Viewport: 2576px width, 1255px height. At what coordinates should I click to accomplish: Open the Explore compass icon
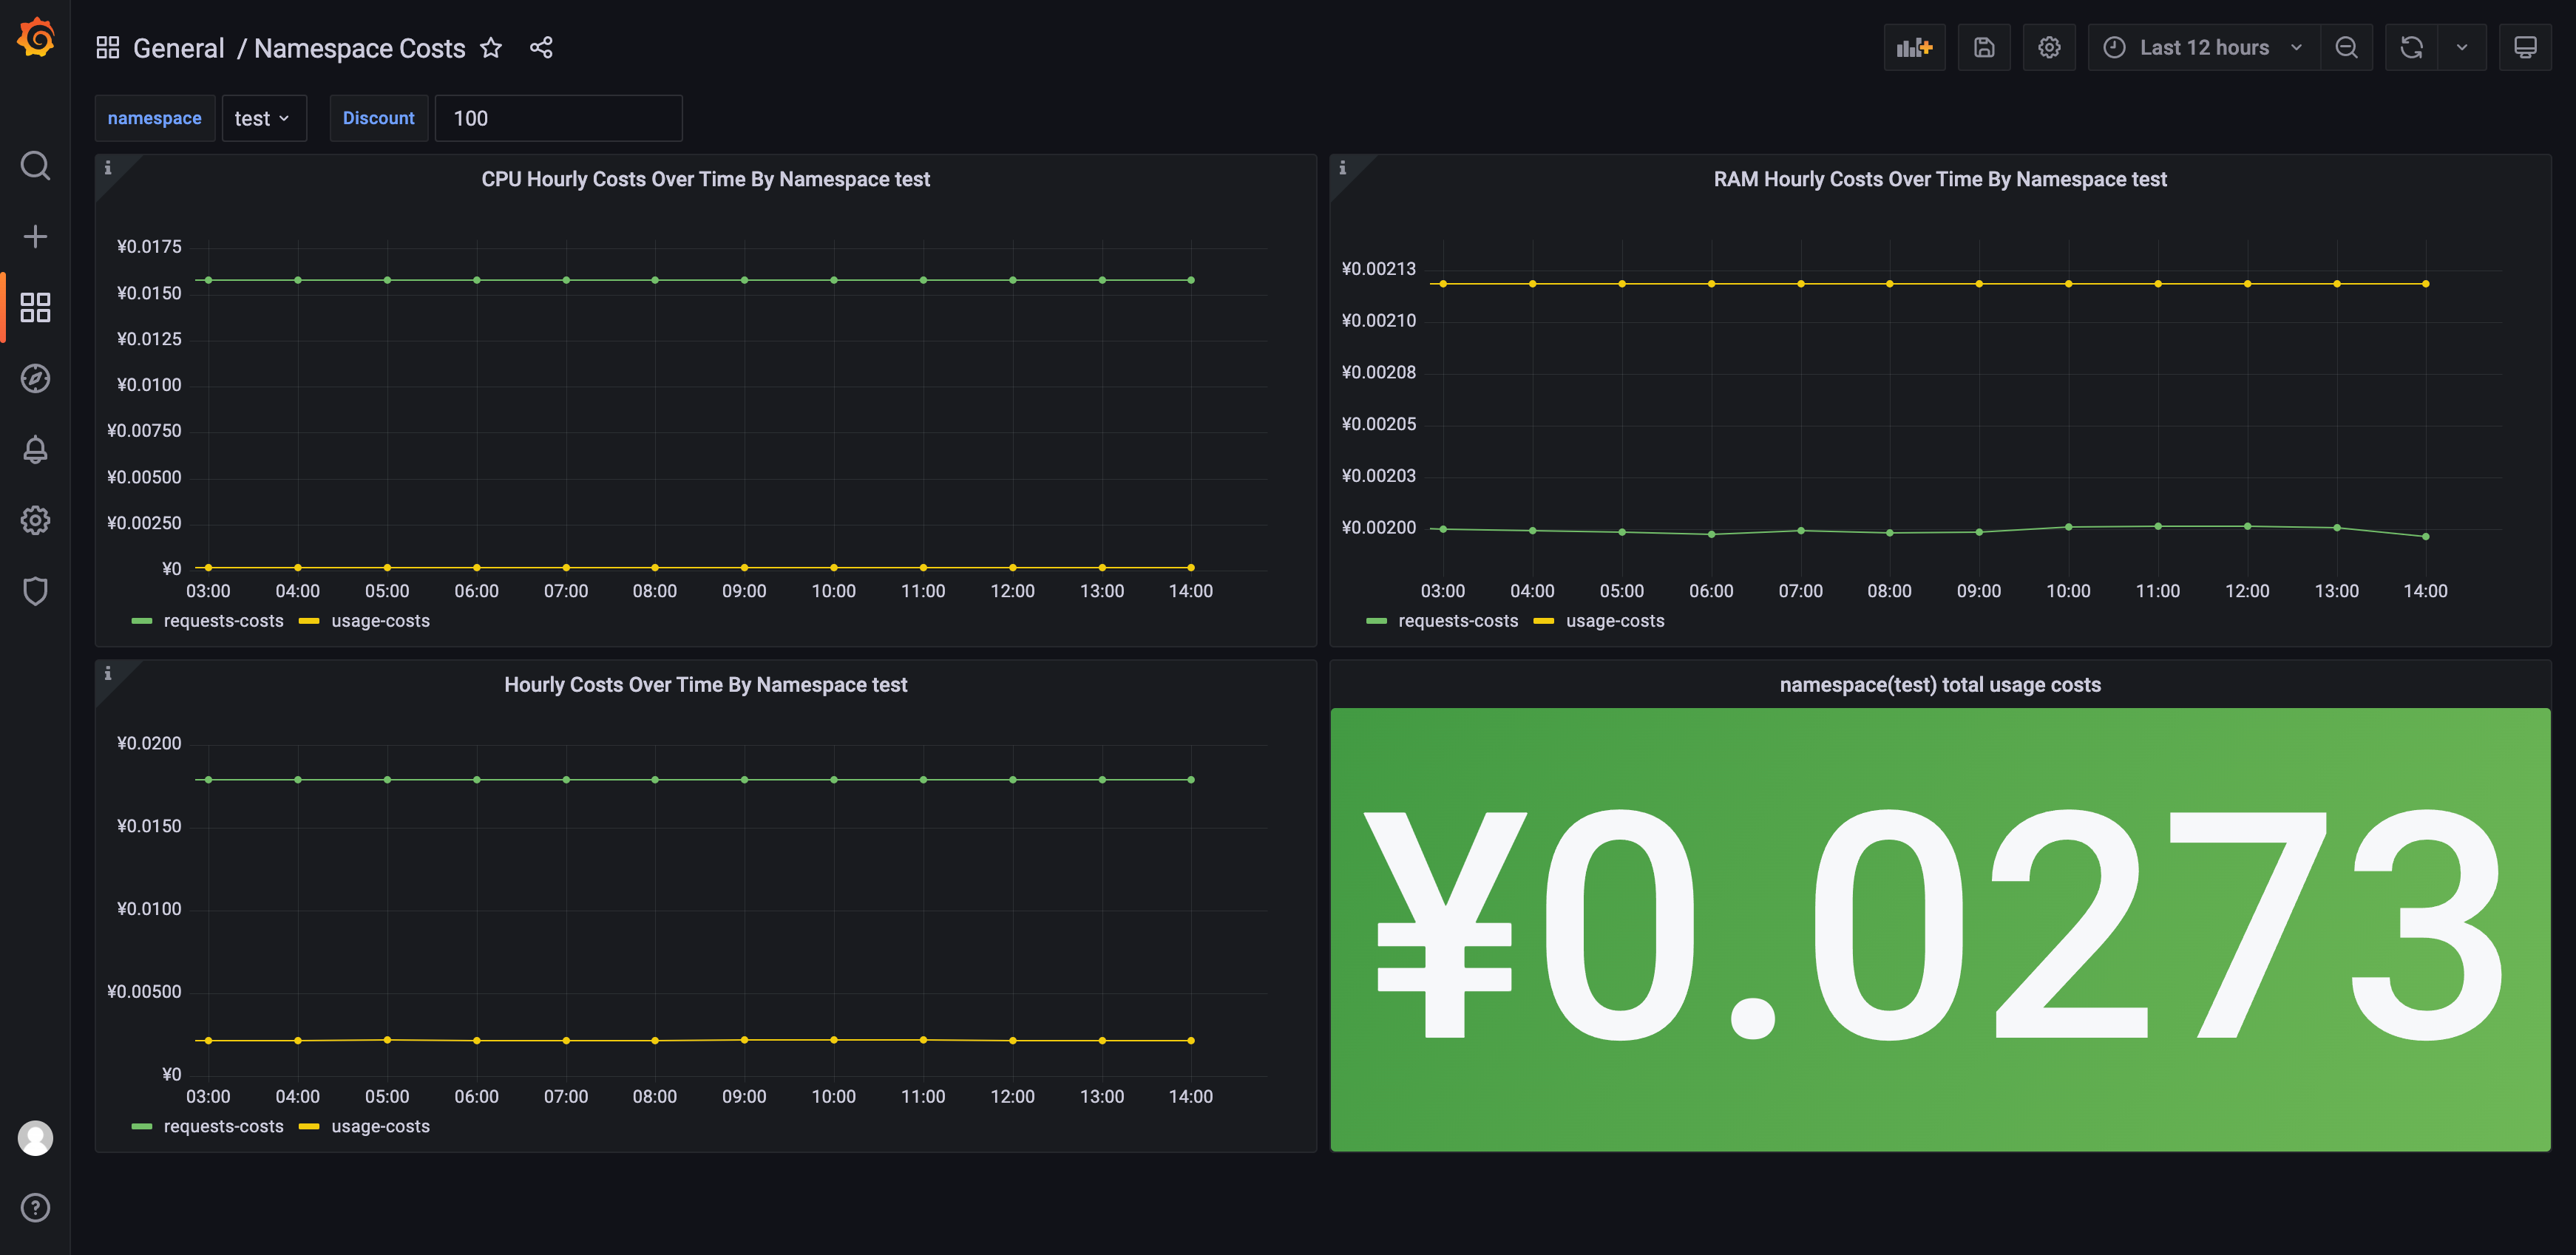coord(35,378)
